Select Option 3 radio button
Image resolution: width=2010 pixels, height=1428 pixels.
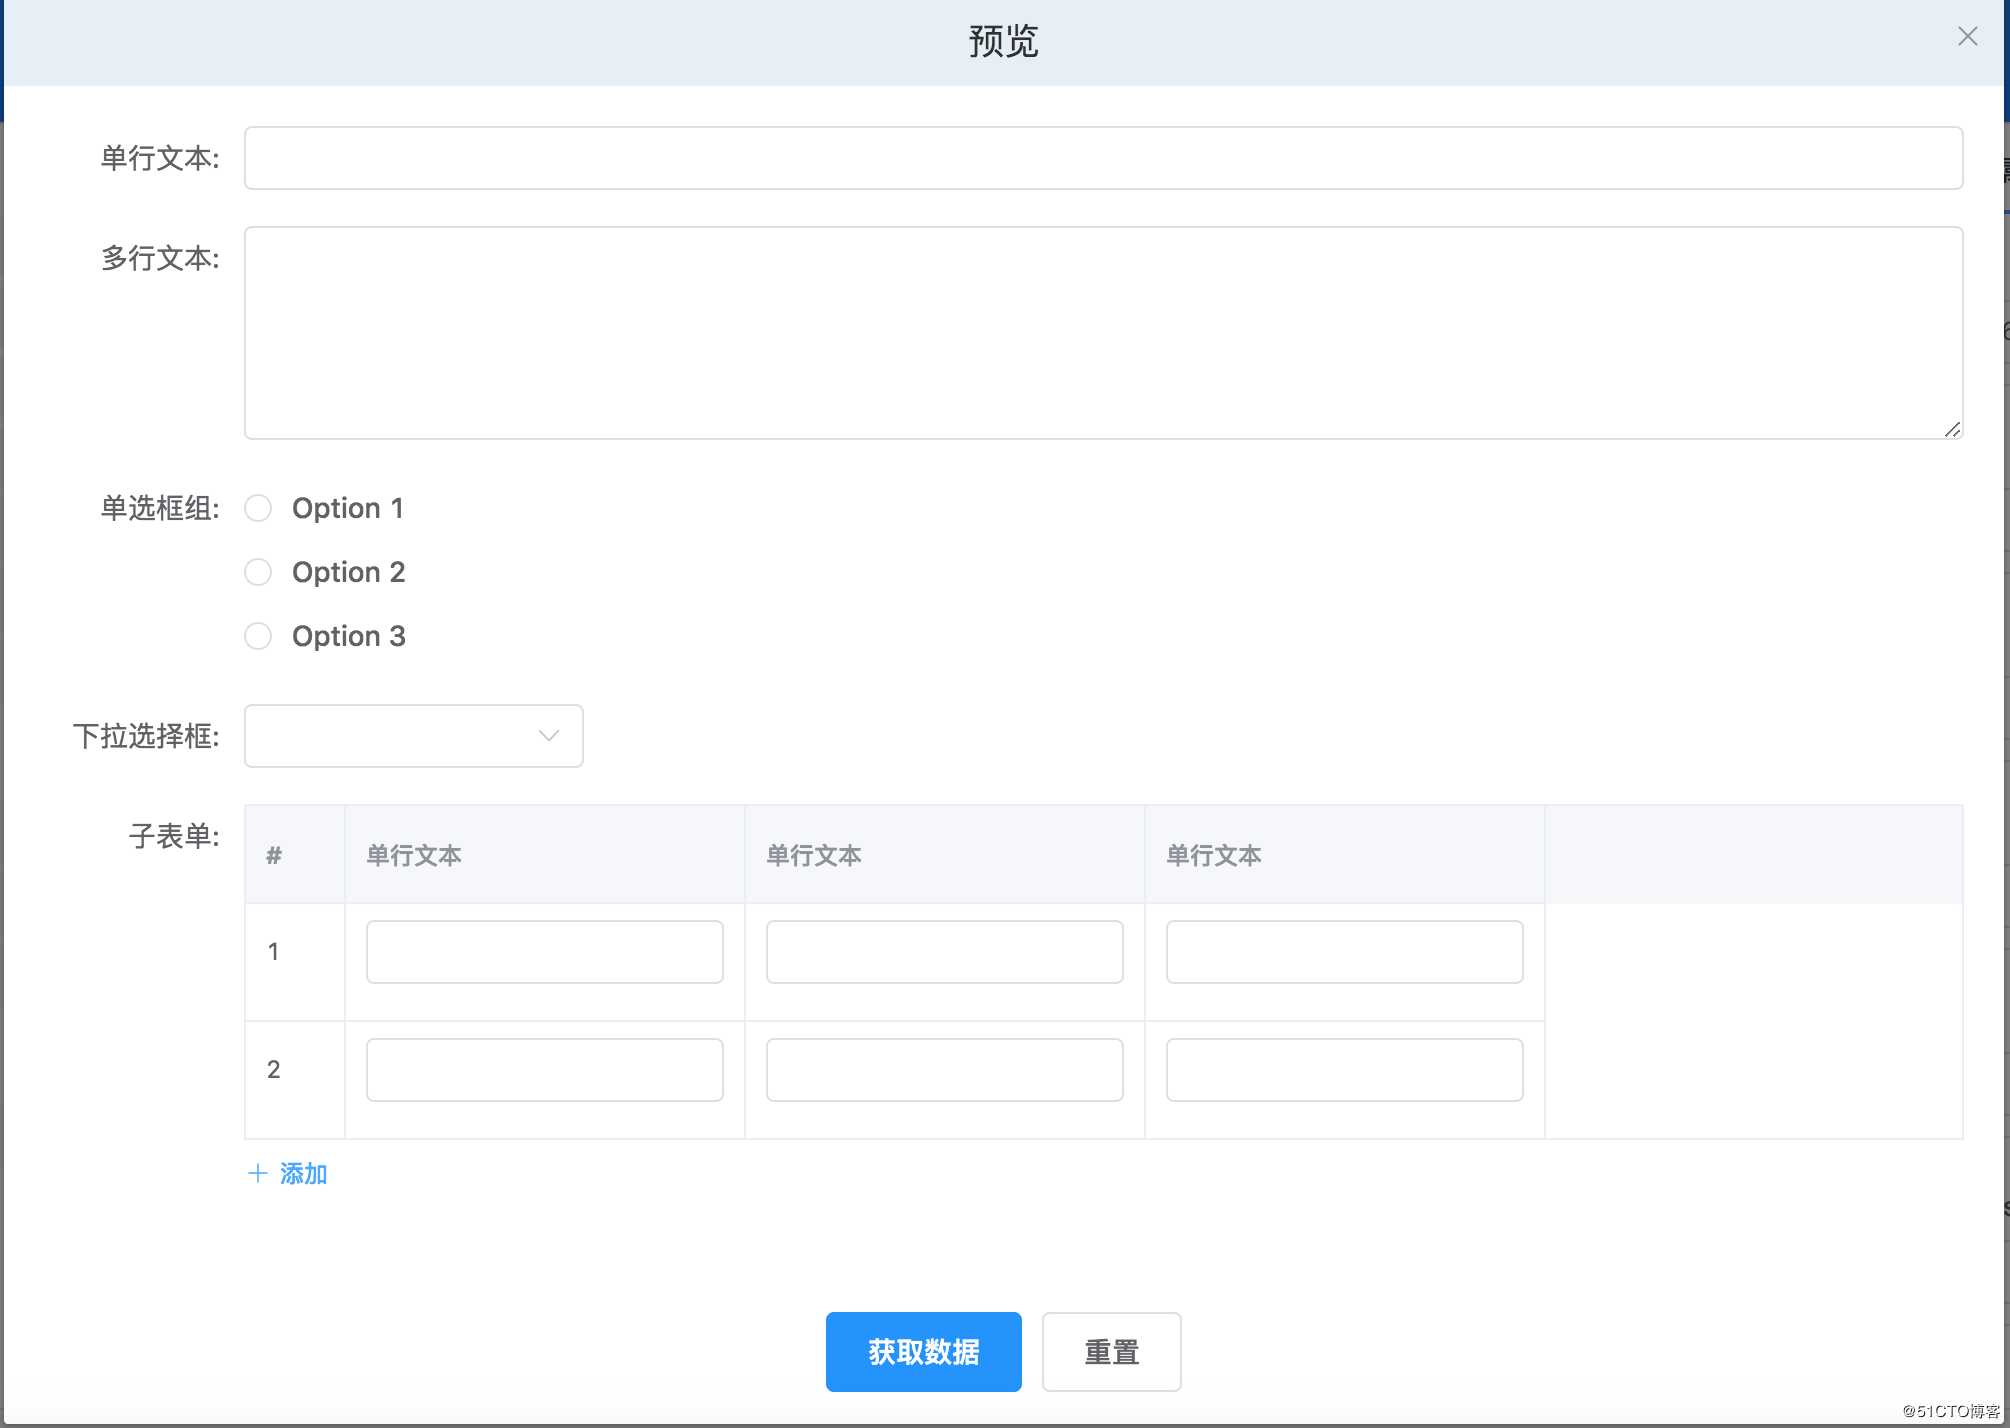(x=258, y=636)
